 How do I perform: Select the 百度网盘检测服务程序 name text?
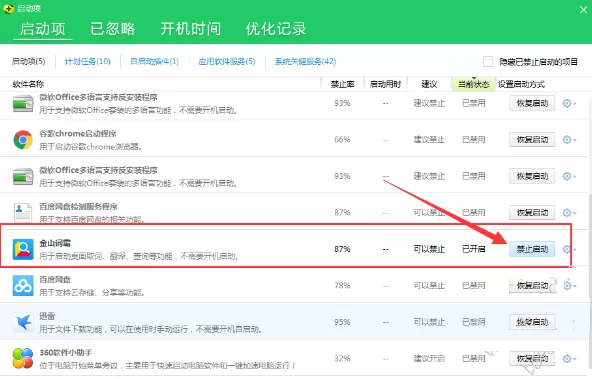79,206
